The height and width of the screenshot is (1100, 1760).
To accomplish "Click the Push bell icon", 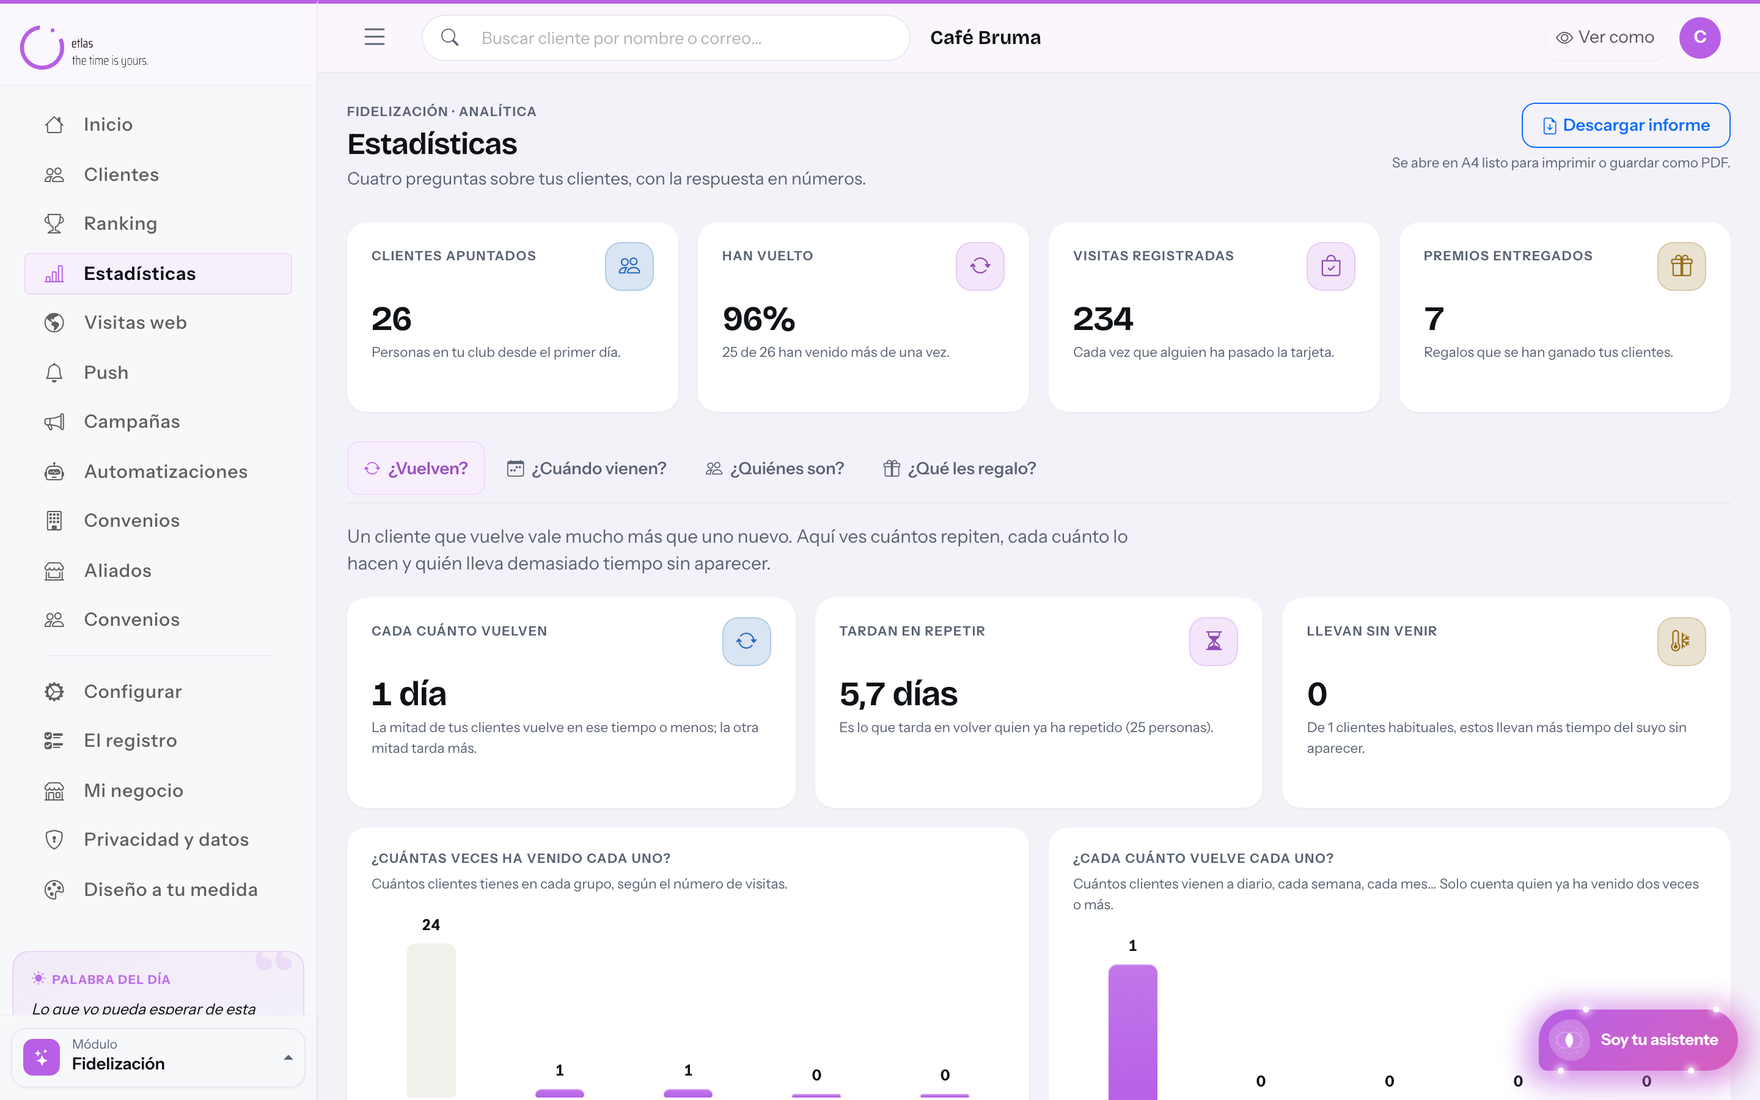I will pyautogui.click(x=54, y=372).
